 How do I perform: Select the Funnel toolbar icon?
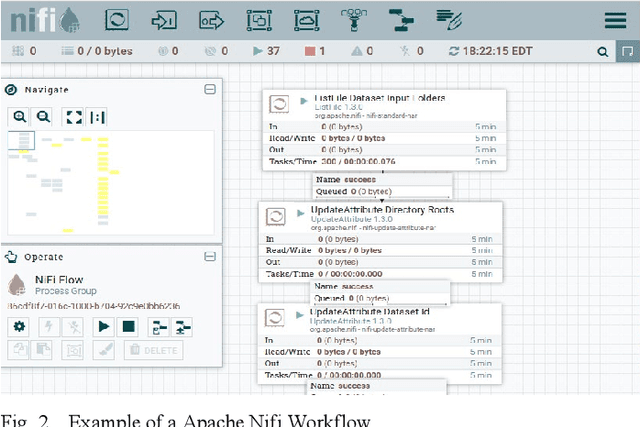(353, 20)
